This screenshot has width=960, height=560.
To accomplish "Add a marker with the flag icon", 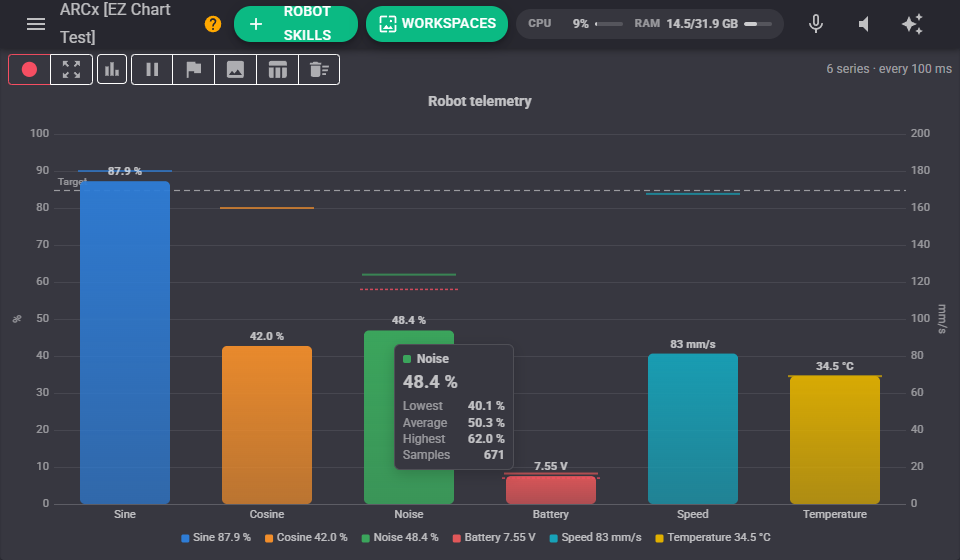I will pos(193,69).
